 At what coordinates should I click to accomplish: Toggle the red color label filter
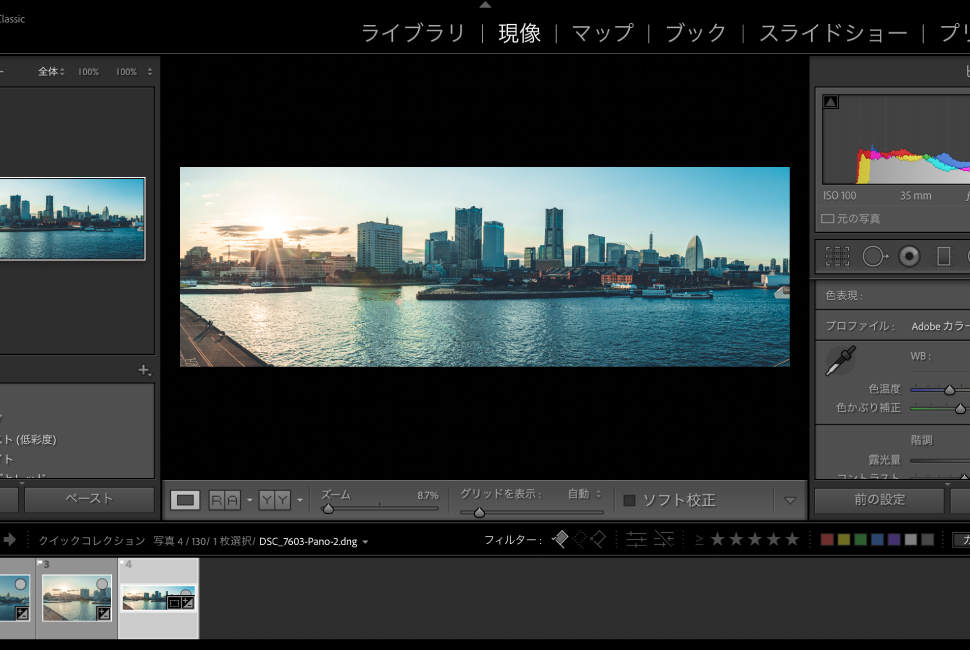tap(827, 539)
